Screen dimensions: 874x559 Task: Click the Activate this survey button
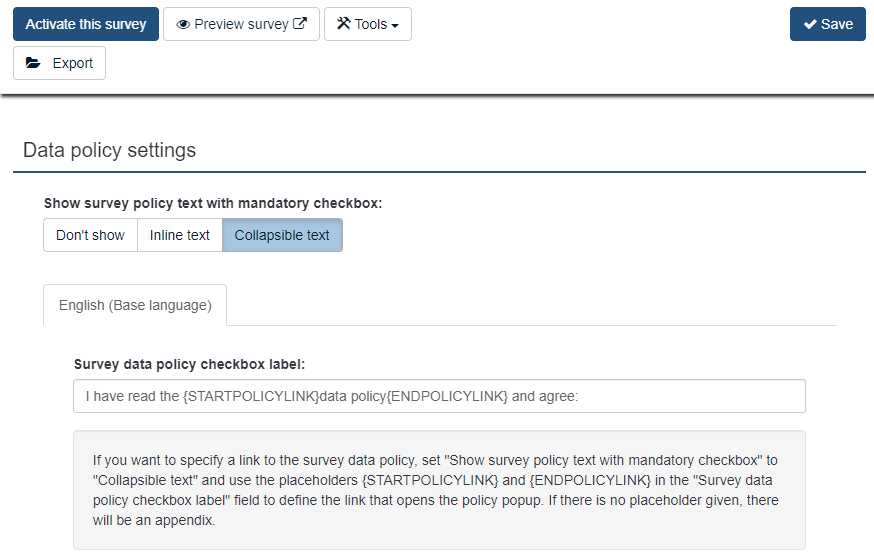(x=86, y=24)
